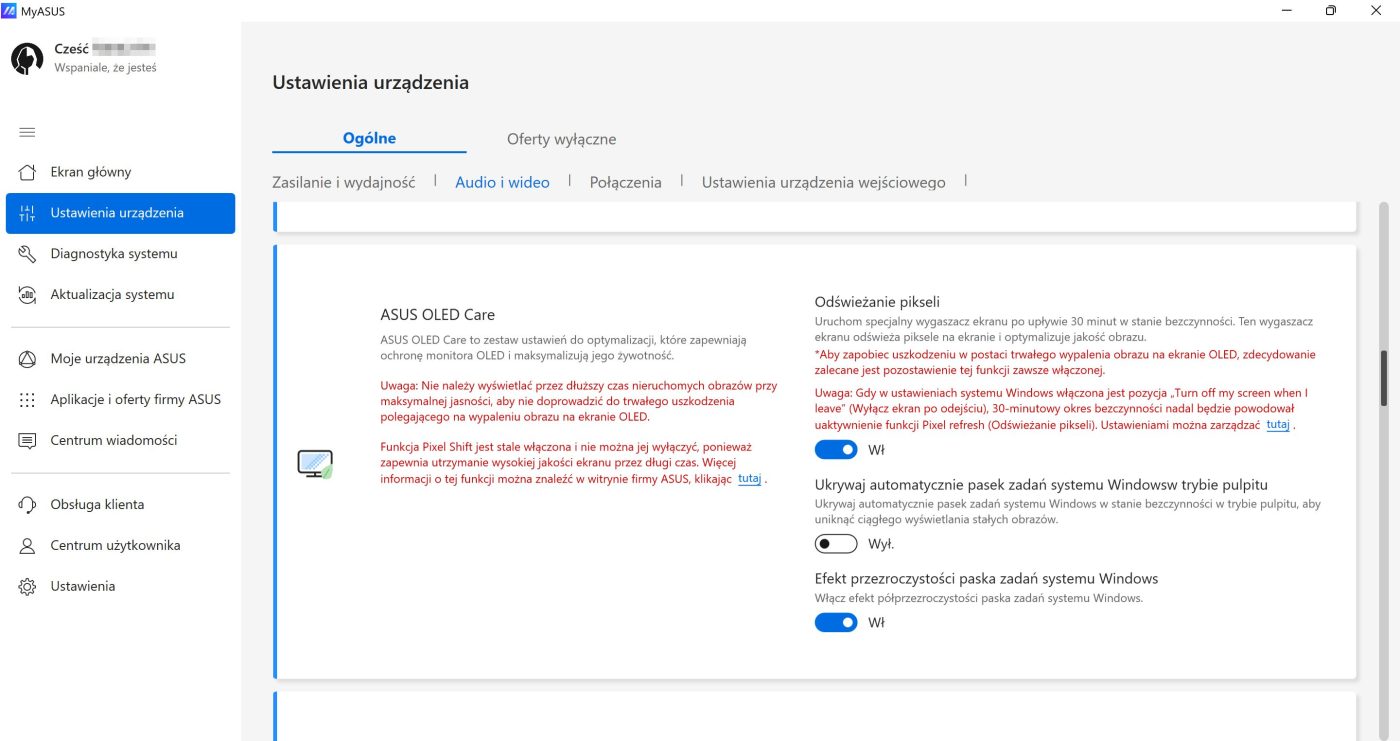Open Połączenia section
This screenshot has height=741, width=1400.
625,182
